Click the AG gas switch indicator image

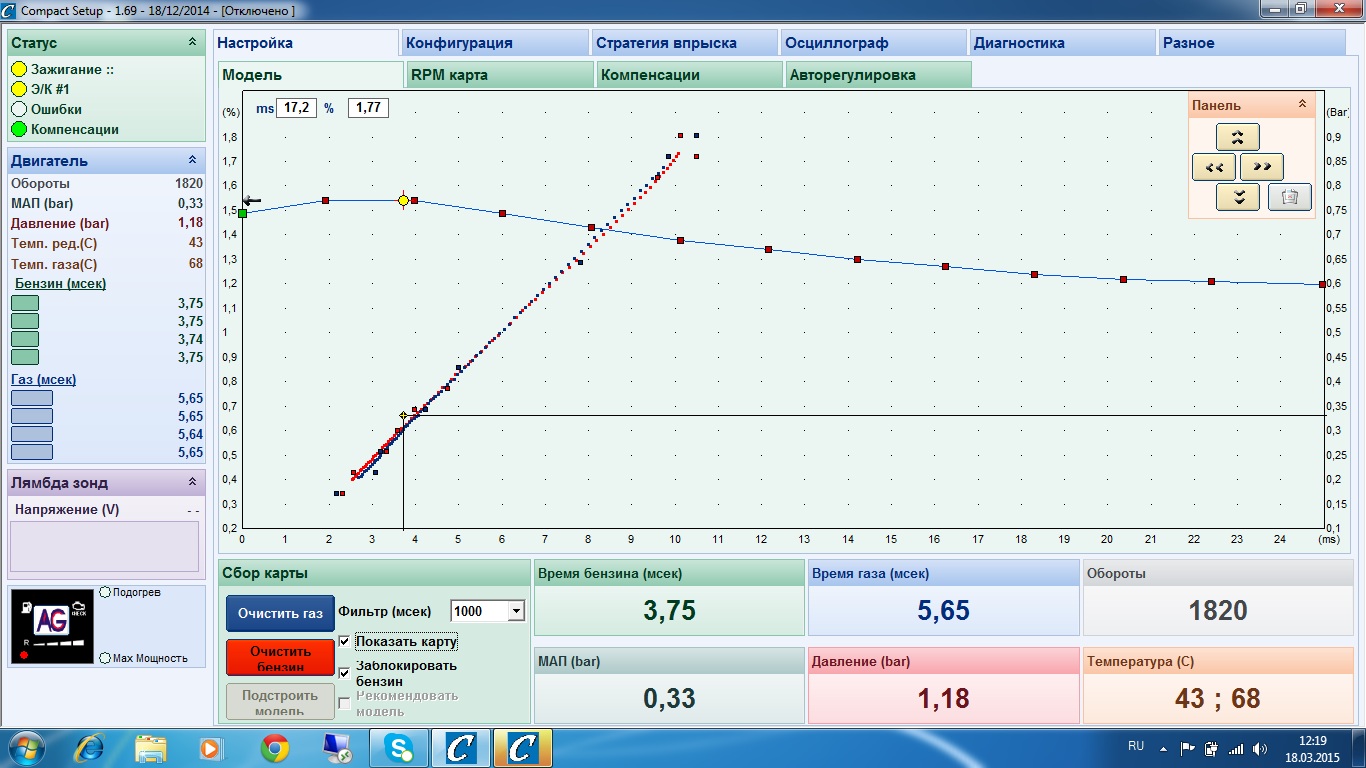point(52,624)
